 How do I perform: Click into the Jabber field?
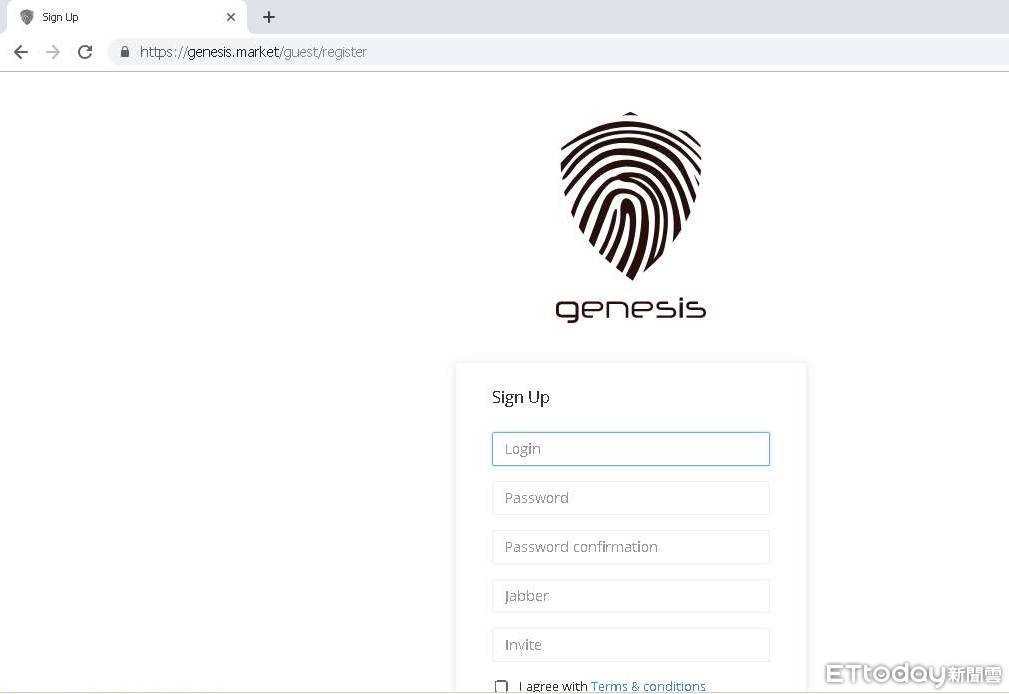(x=631, y=596)
